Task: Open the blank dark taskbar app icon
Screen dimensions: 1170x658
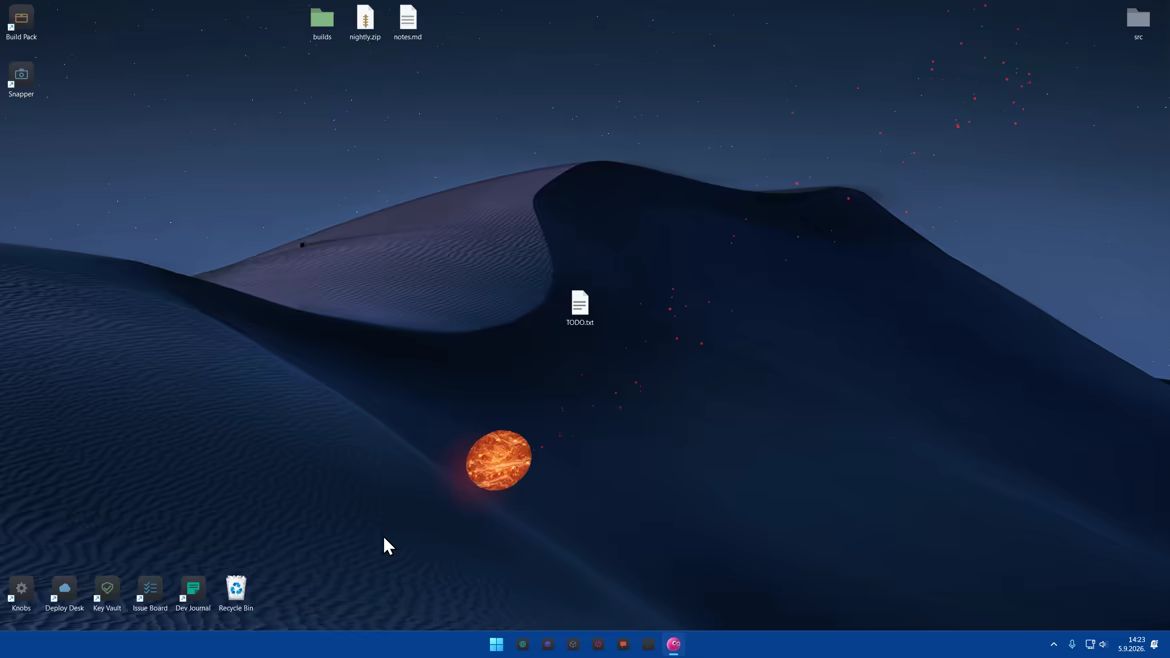Action: tap(648, 644)
